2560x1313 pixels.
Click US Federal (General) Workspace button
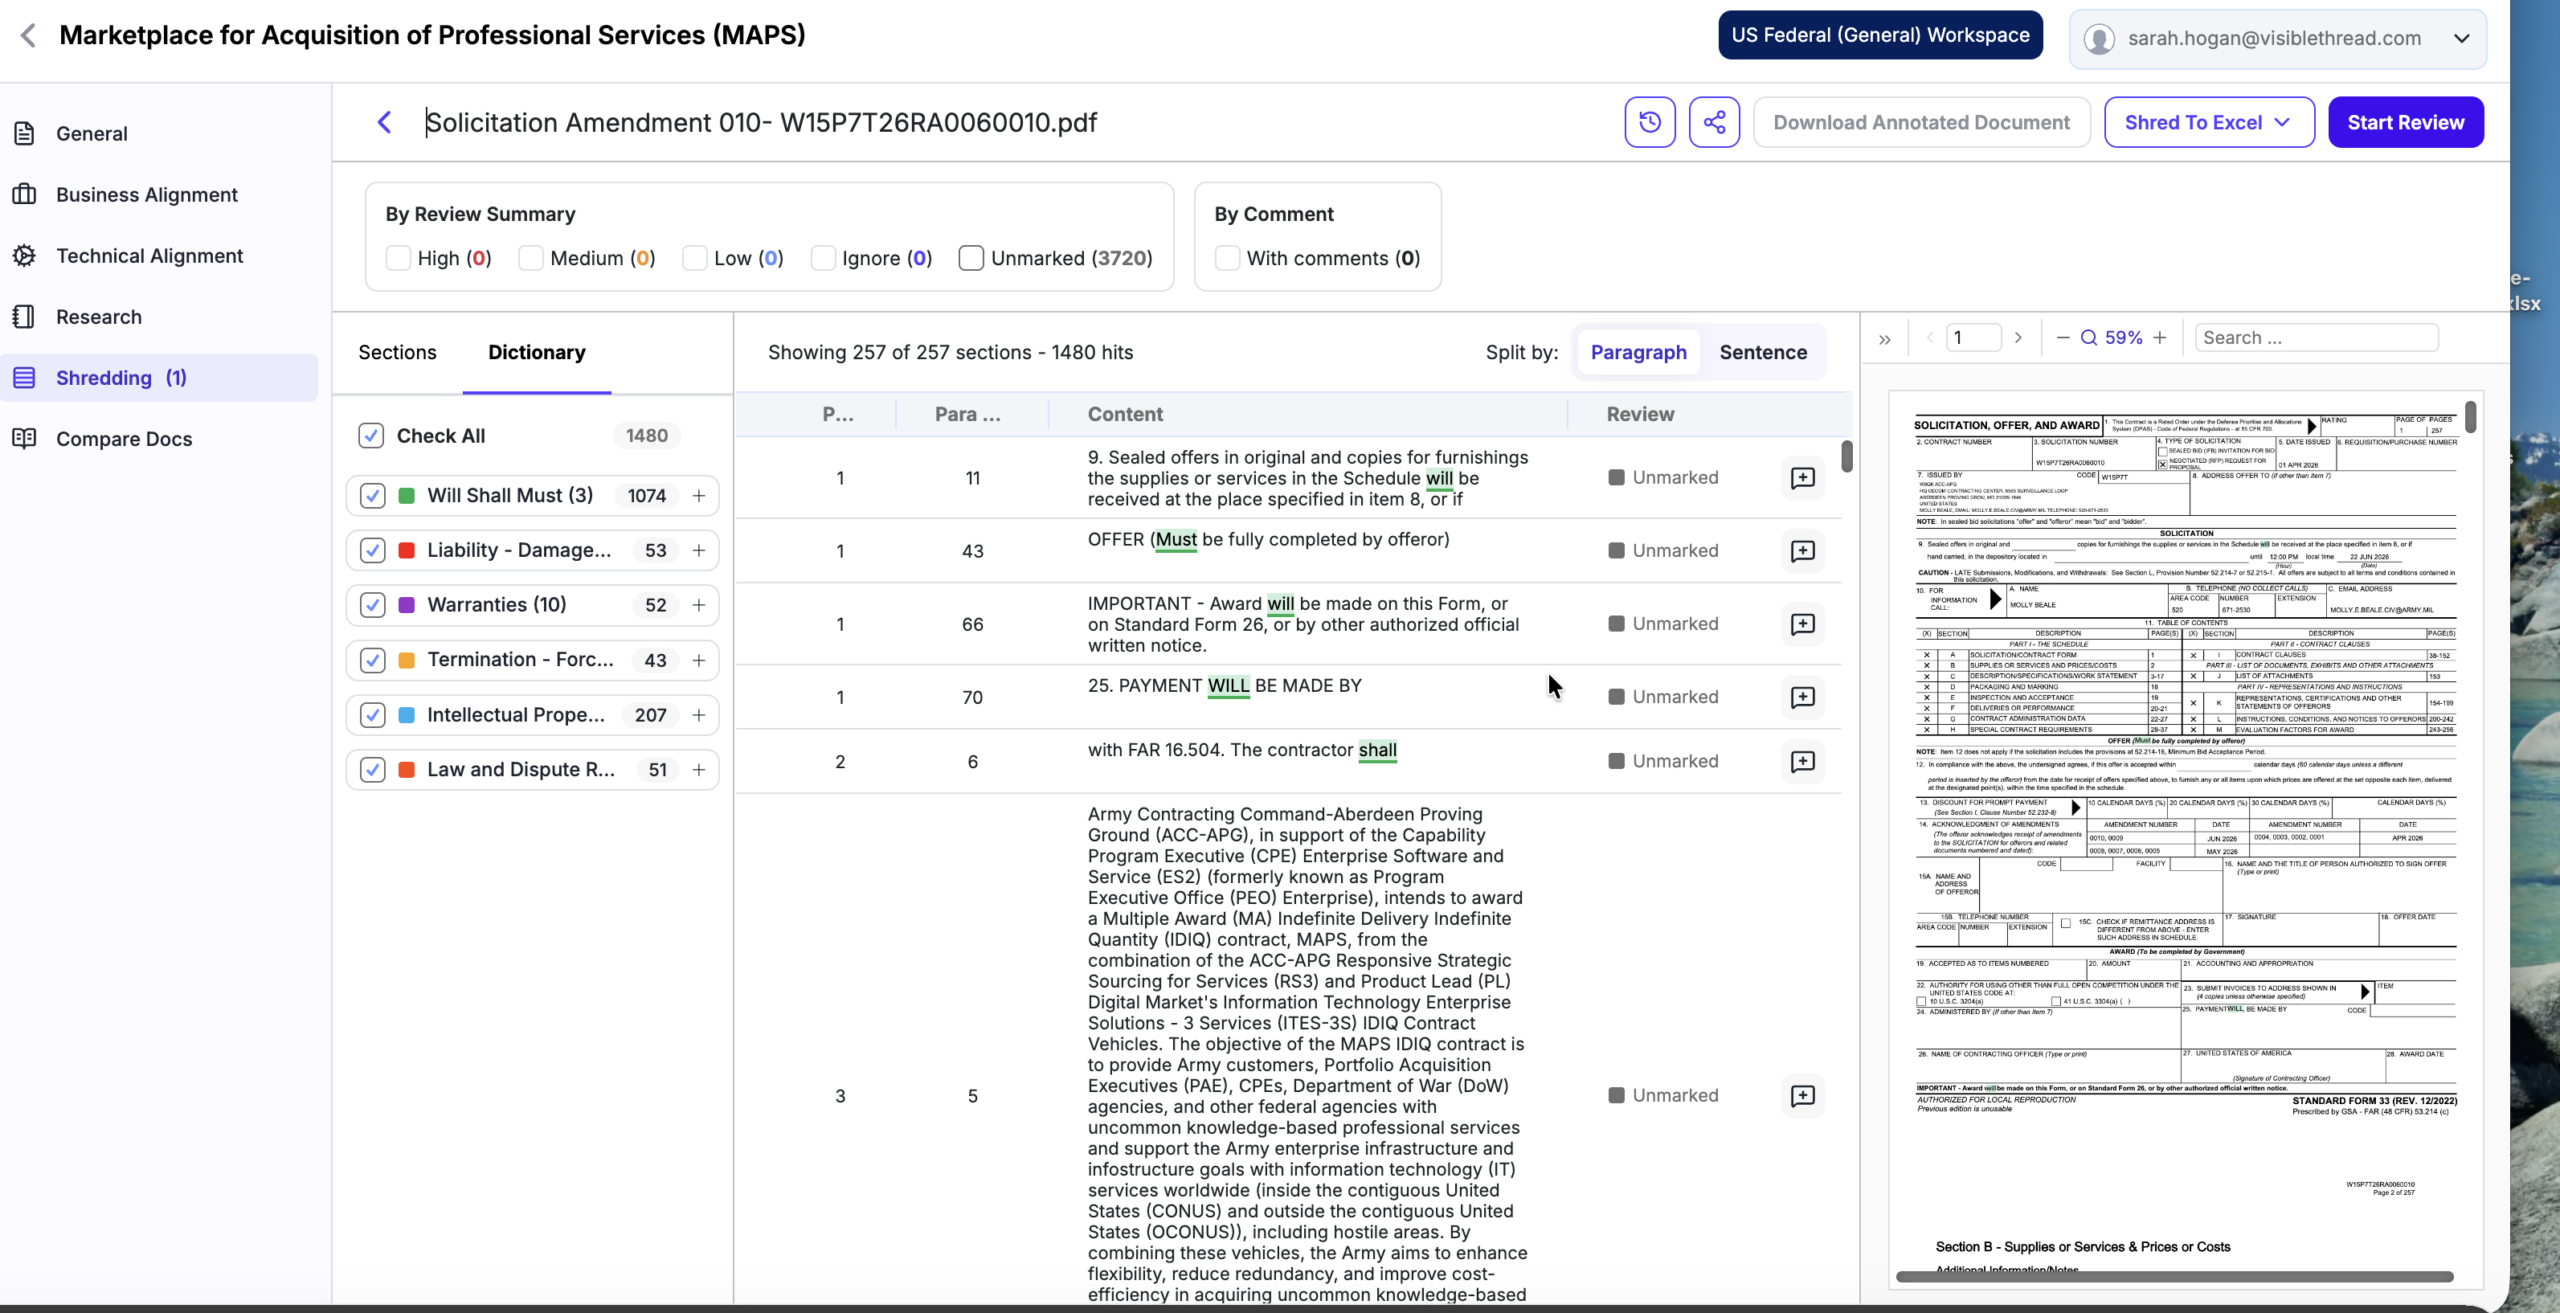1880,35
